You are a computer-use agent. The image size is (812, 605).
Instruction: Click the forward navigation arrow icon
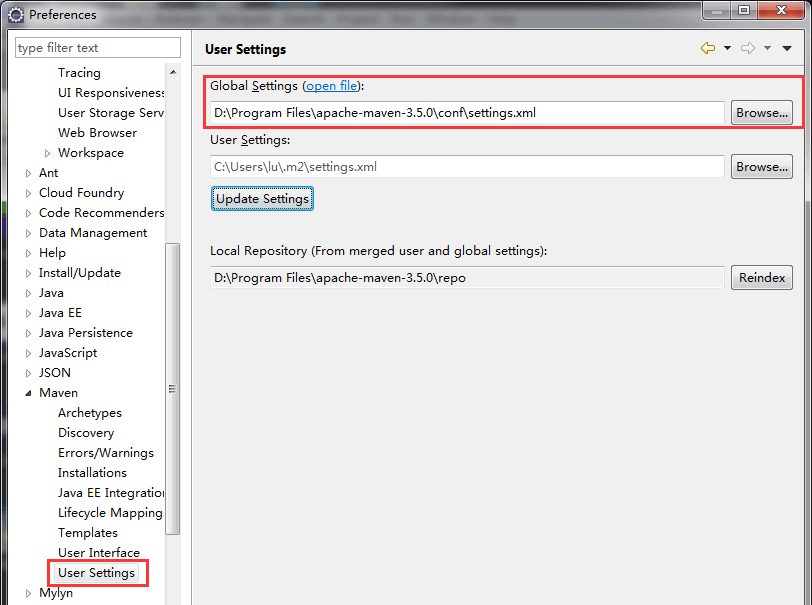747,48
